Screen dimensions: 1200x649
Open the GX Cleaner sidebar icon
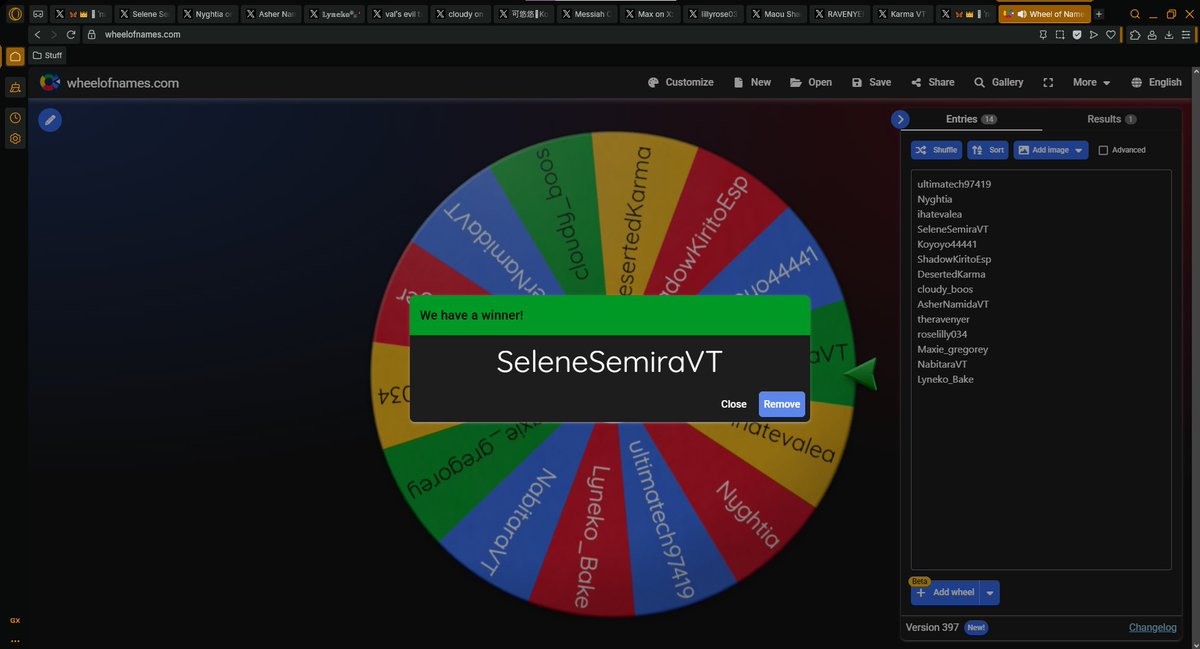(x=15, y=88)
